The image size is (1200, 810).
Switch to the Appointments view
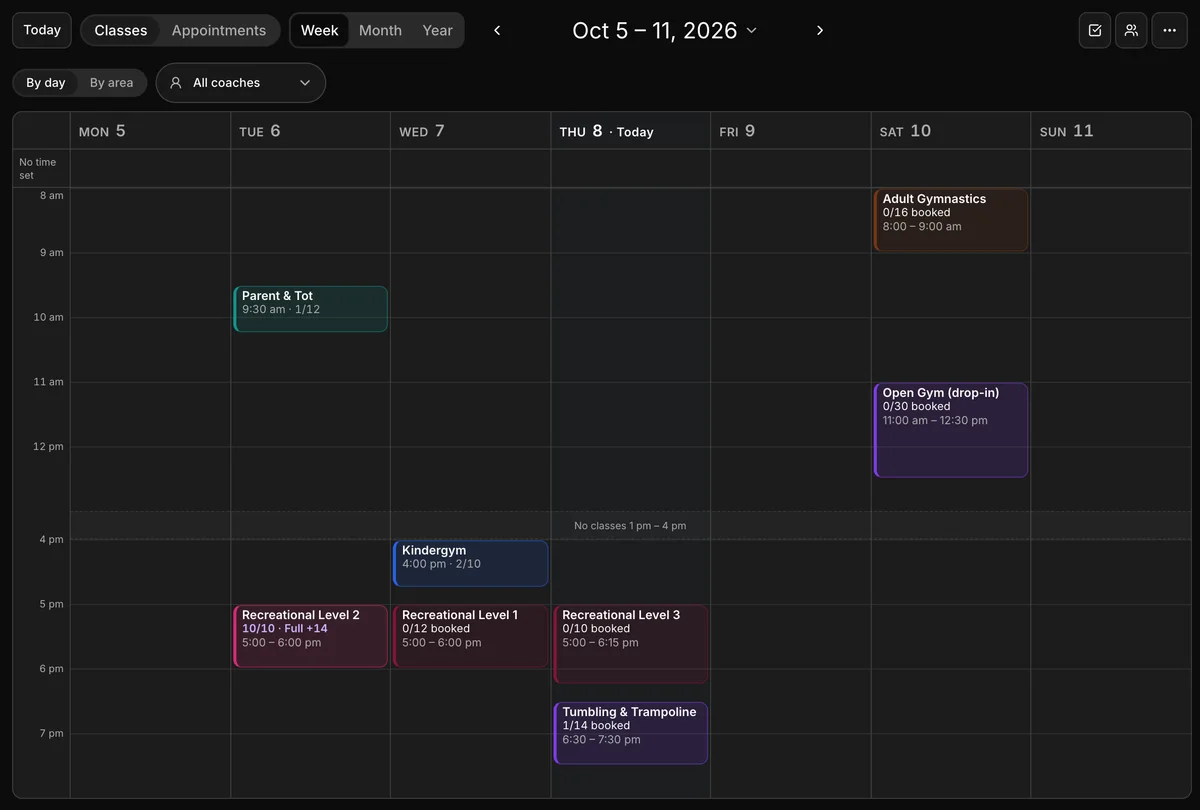(x=219, y=30)
